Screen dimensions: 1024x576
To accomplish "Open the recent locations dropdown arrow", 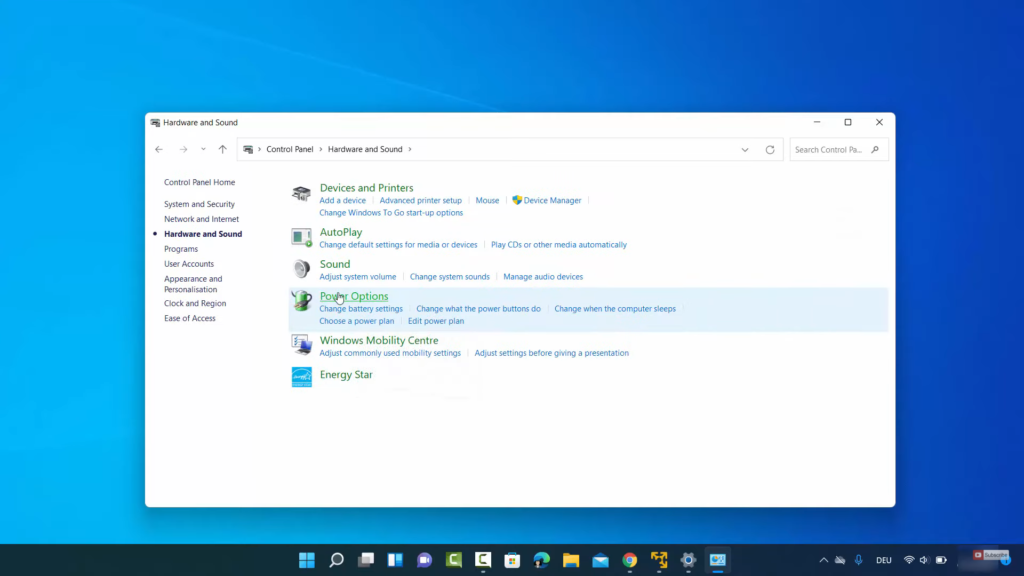I will tap(203, 150).
